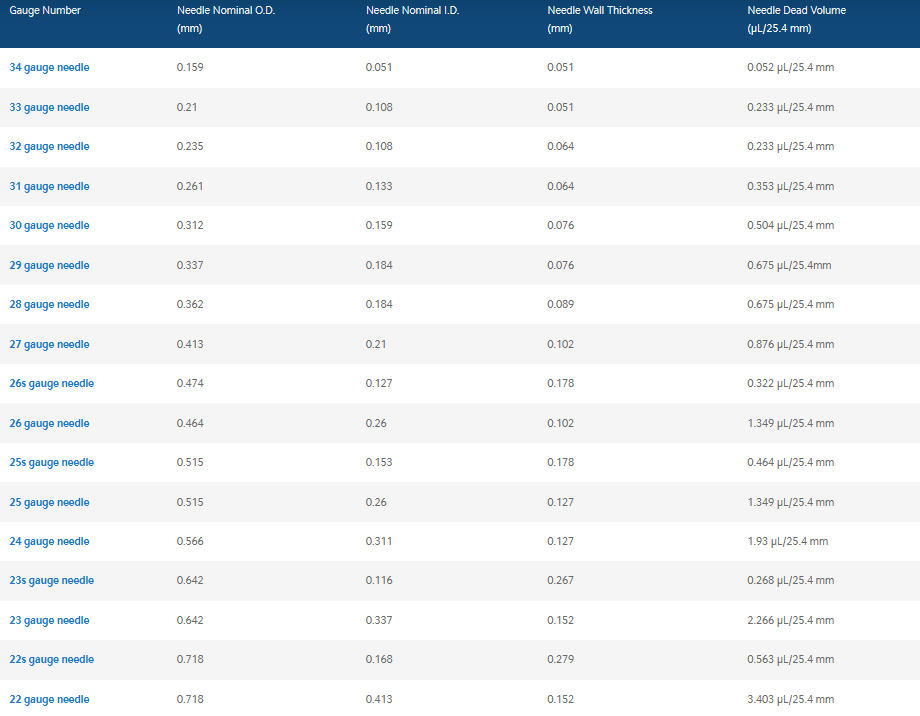Click the Needle Wall Thickness column header
The image size is (920, 716).
600,19
